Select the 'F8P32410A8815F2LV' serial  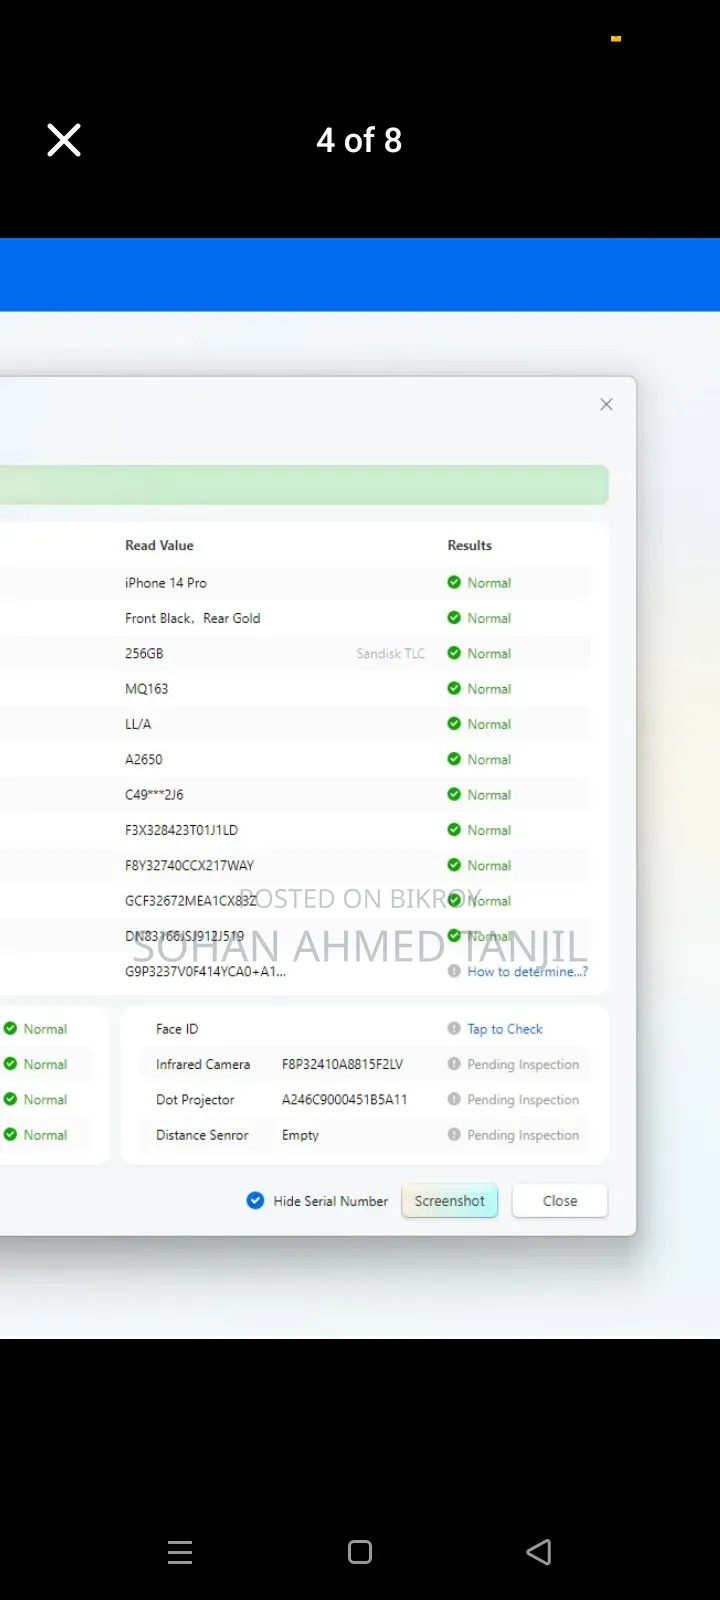342,1064
